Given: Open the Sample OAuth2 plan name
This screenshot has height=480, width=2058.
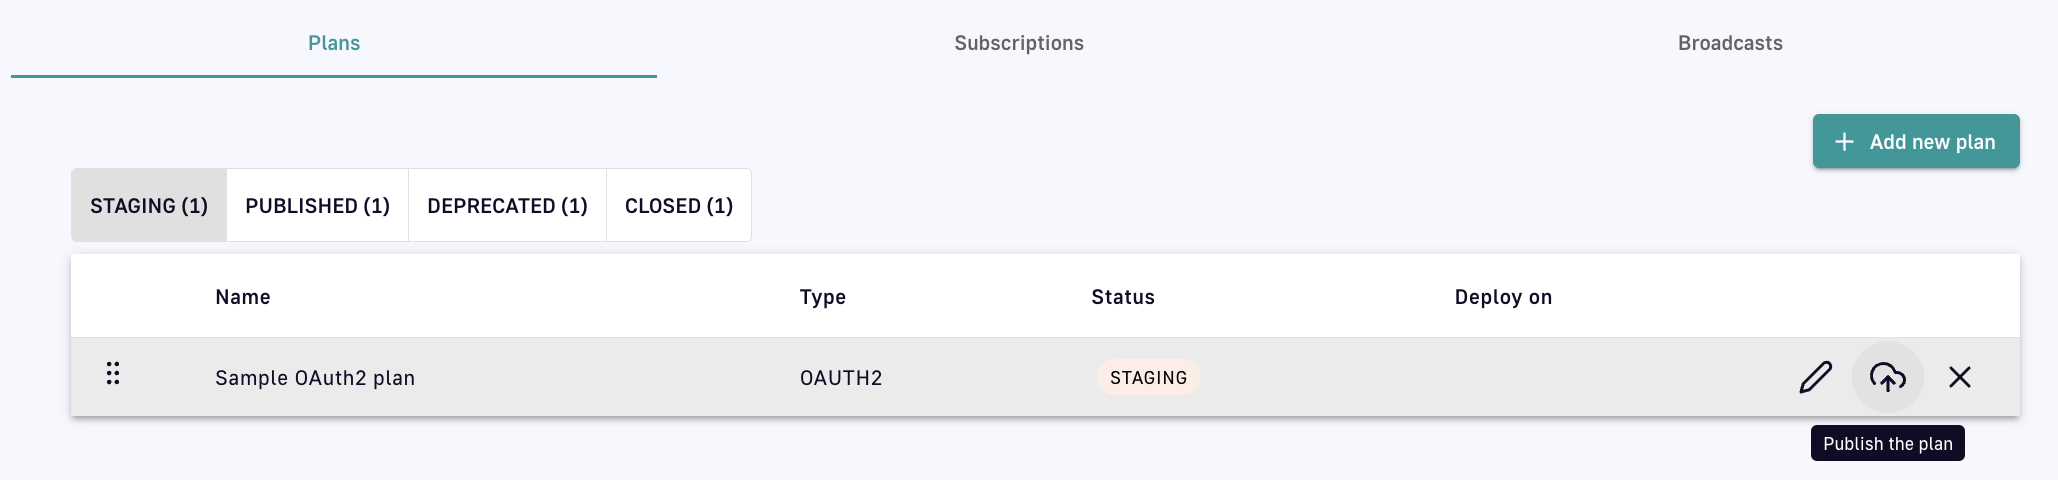Looking at the screenshot, I should click(314, 378).
